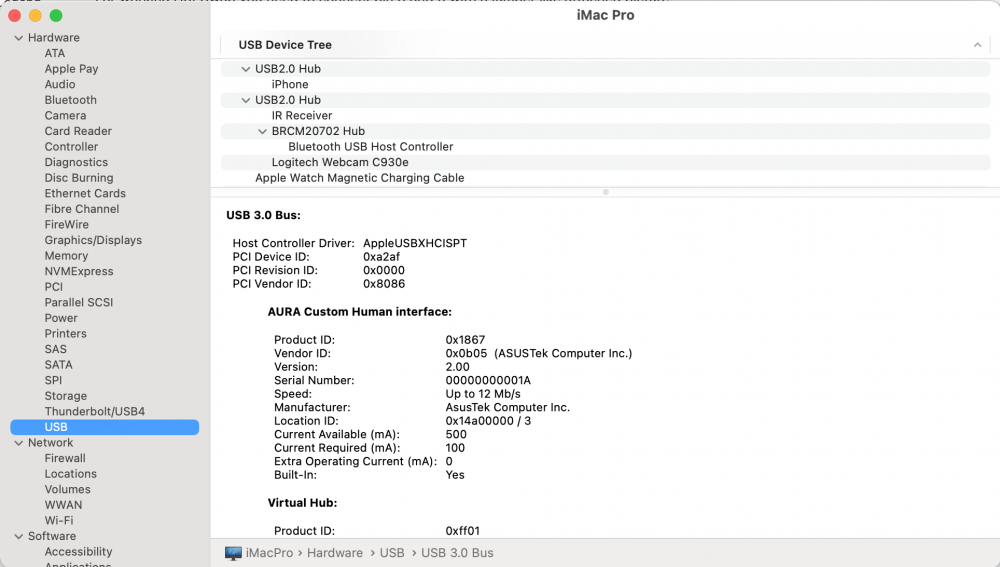Select Camera in the sidebar
Viewport: 1000px width, 567px height.
coord(65,115)
